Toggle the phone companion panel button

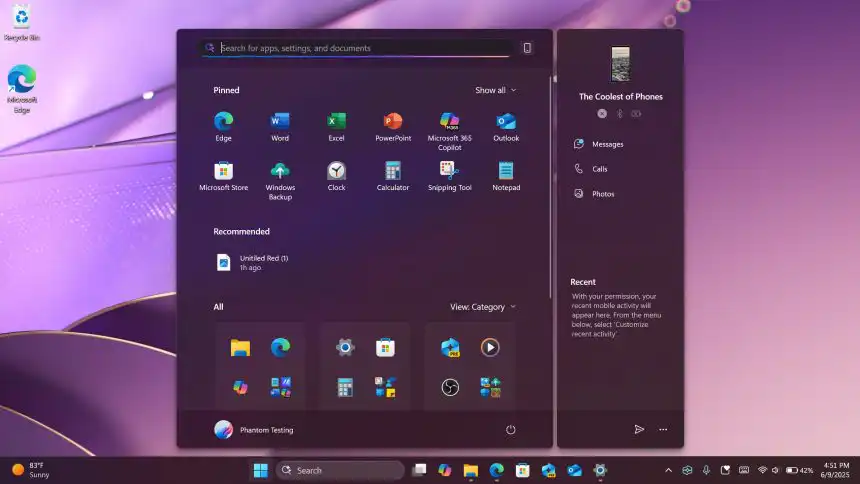527,48
